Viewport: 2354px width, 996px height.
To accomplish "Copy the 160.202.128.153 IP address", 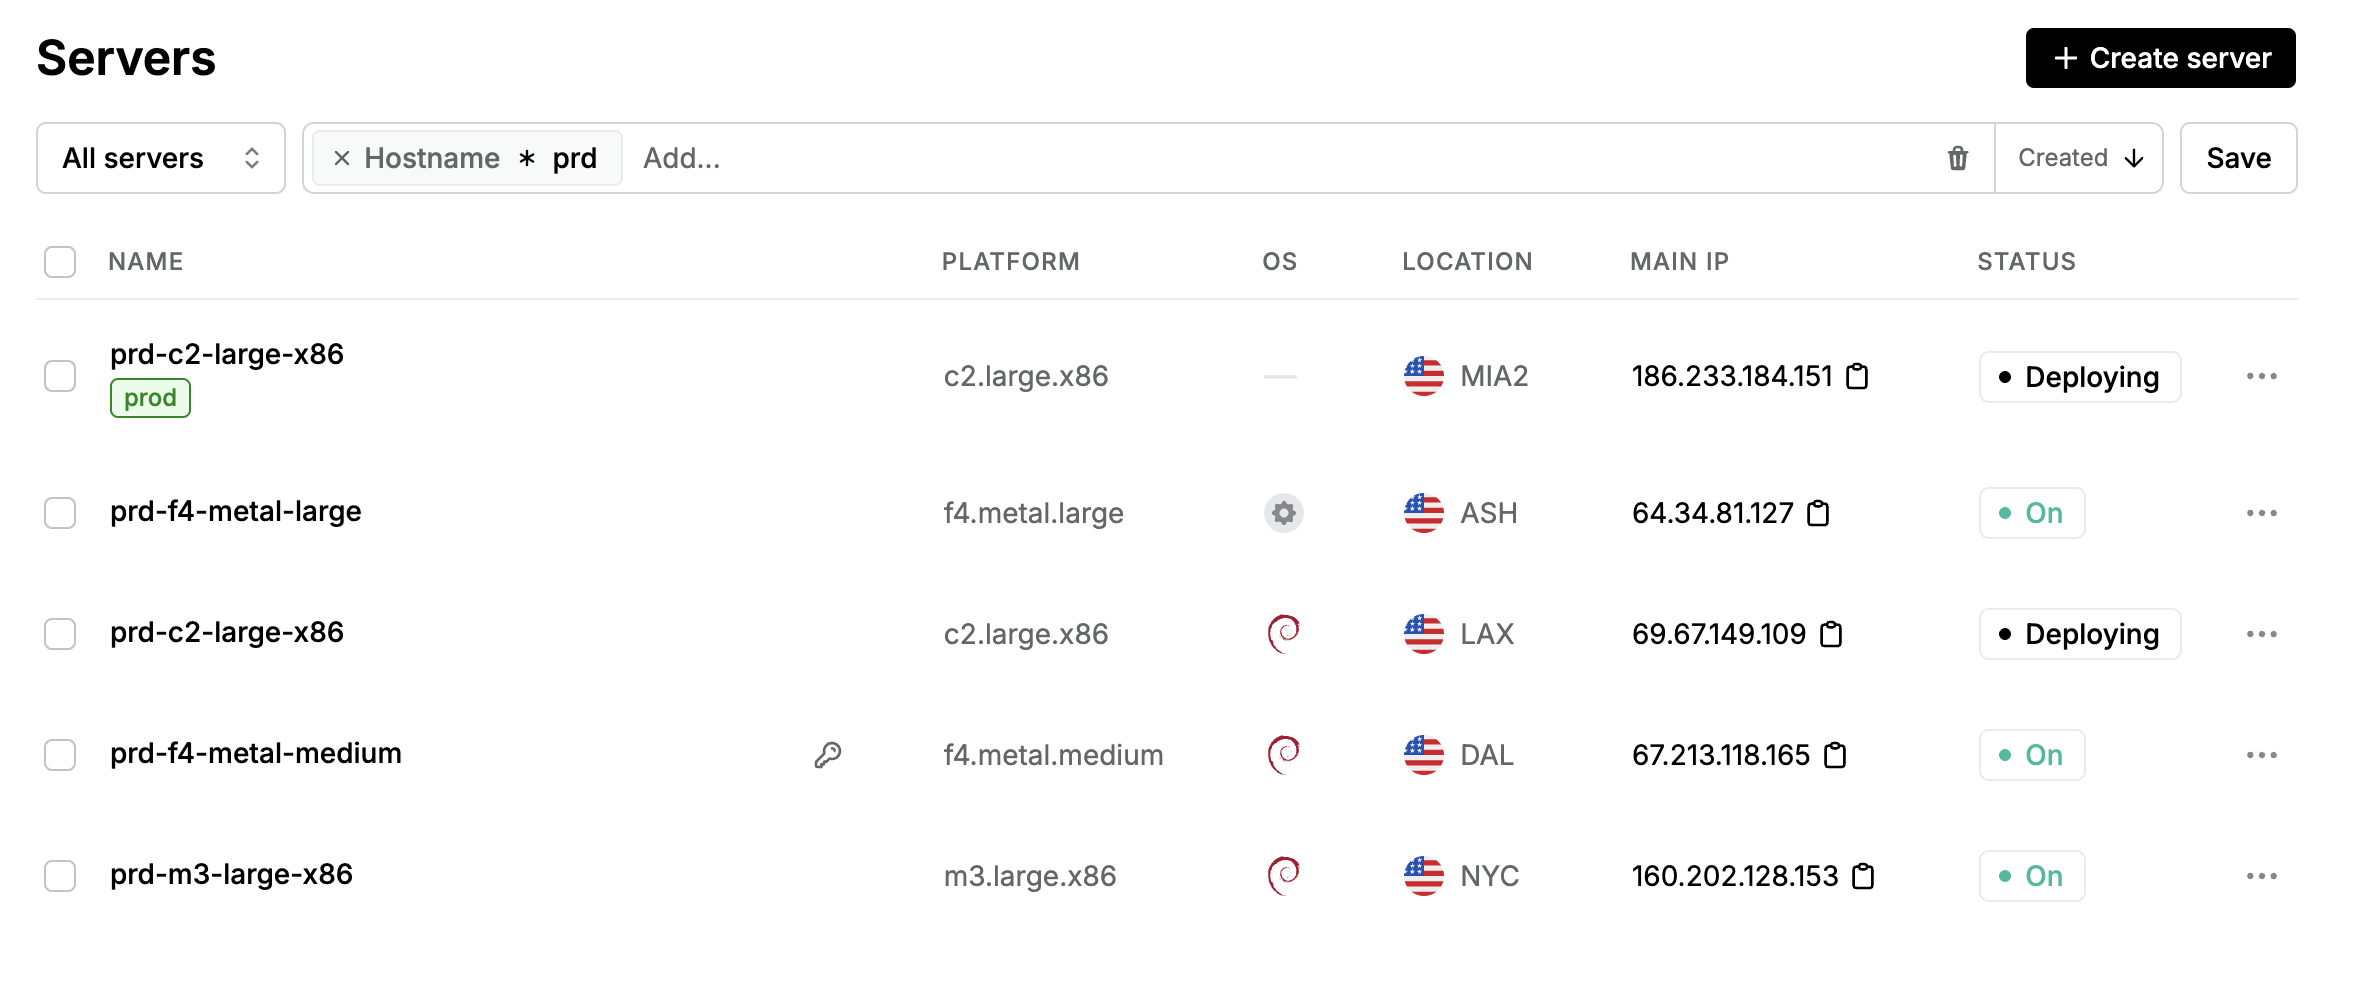I will tap(1863, 876).
